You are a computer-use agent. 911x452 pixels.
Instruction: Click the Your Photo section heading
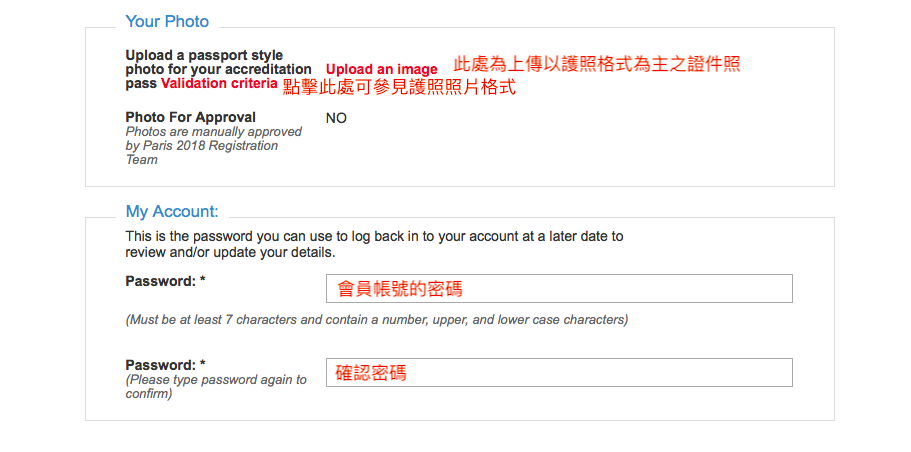(167, 21)
